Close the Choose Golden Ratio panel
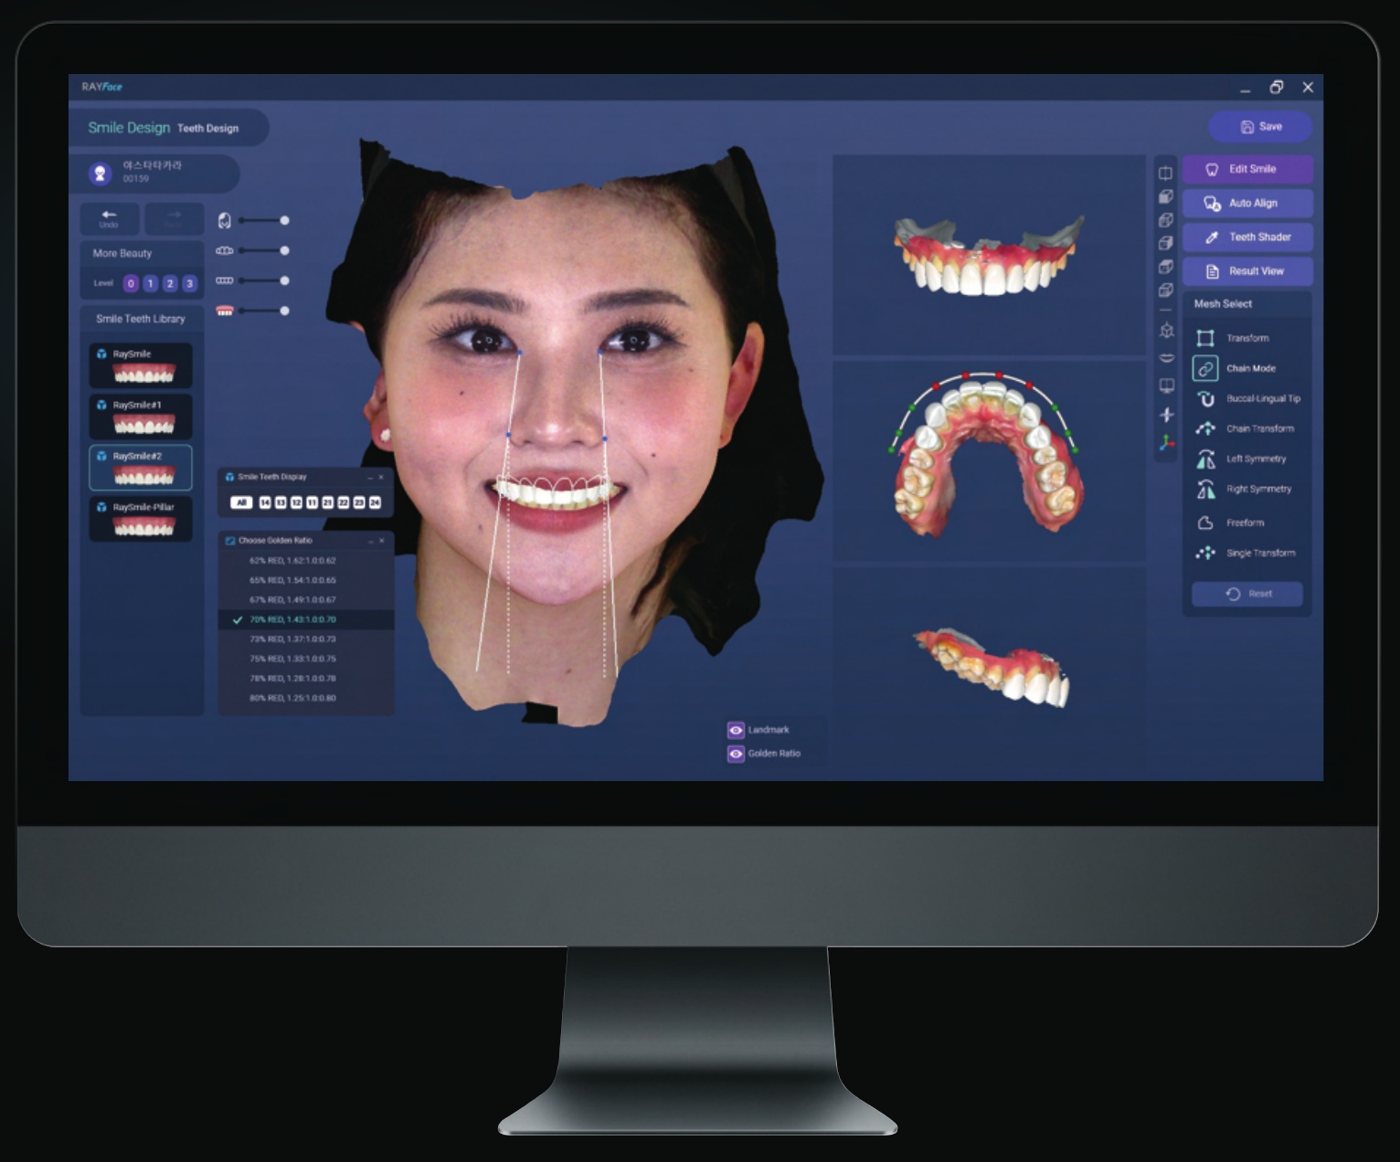Screen dimensions: 1400x1162 382,541
